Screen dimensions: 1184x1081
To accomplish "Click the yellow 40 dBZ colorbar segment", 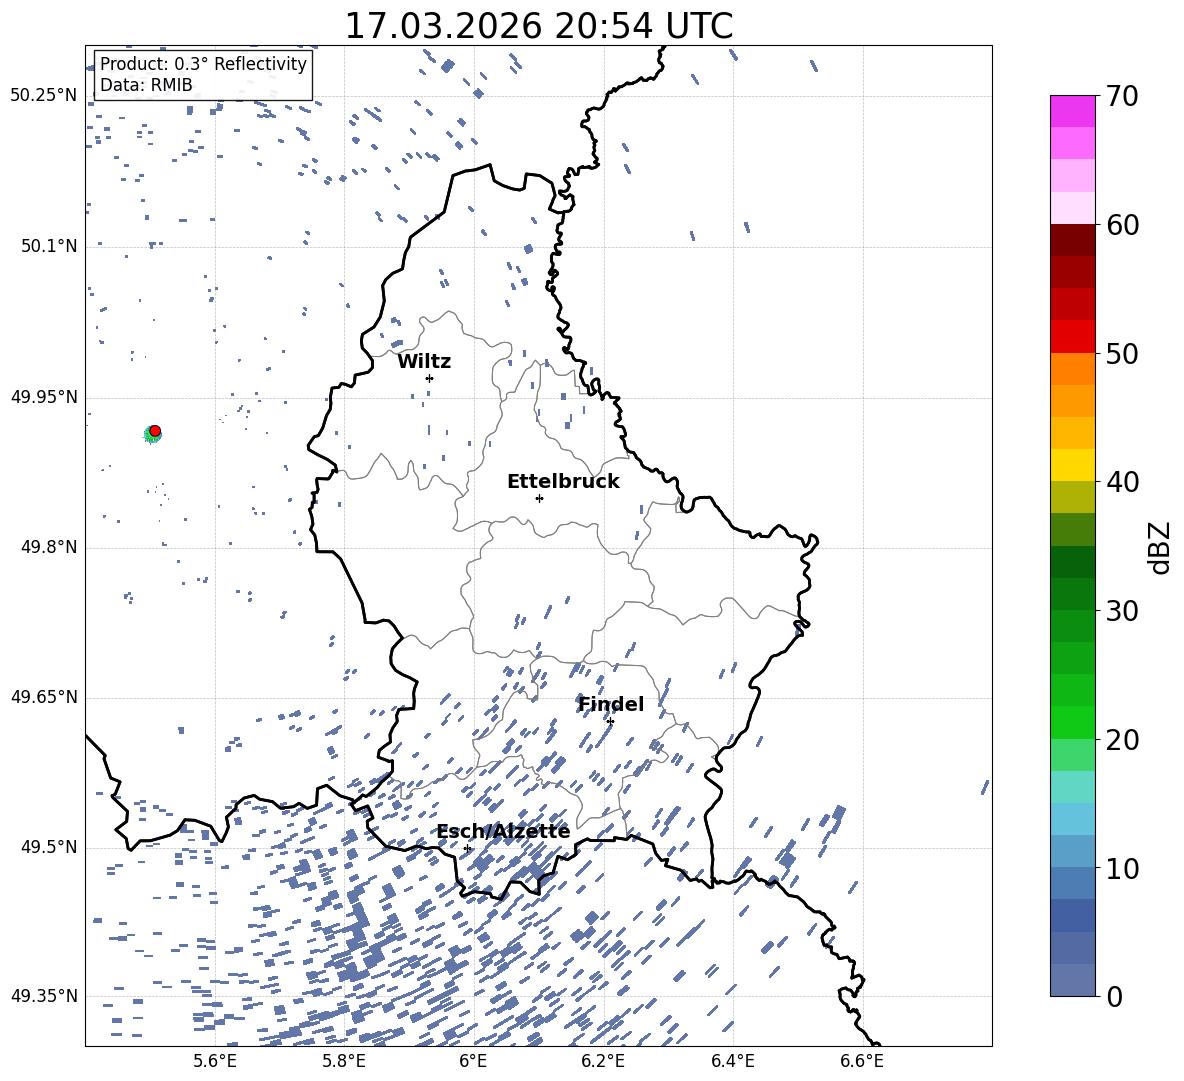I will [1072, 465].
